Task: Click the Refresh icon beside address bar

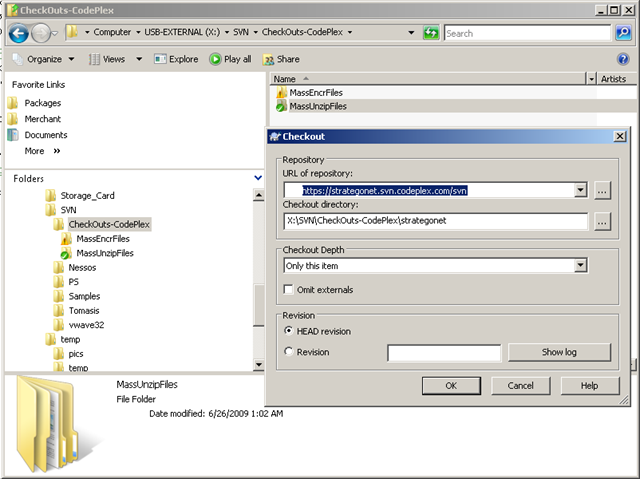Action: tap(431, 33)
